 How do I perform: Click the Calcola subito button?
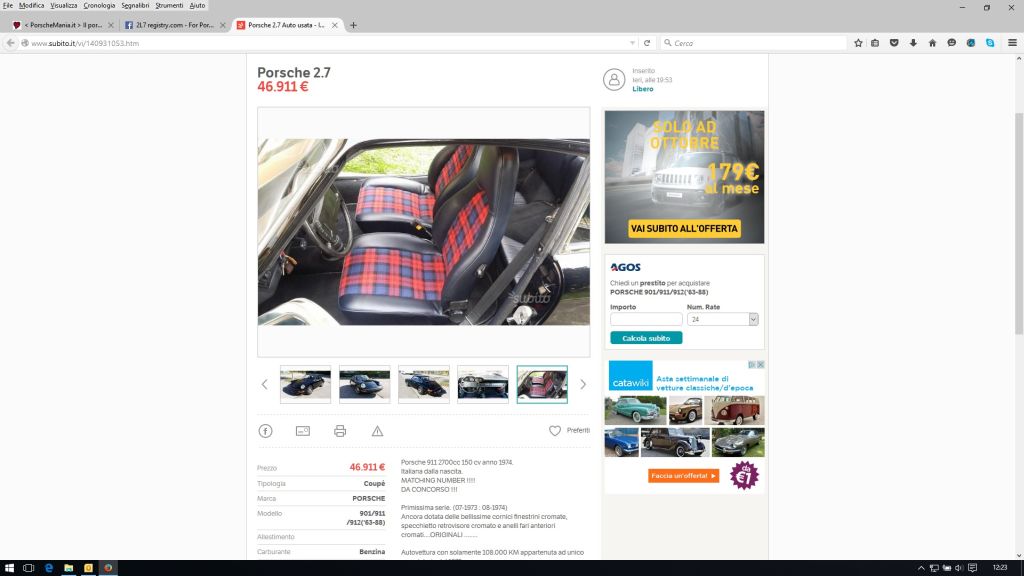[x=646, y=338]
